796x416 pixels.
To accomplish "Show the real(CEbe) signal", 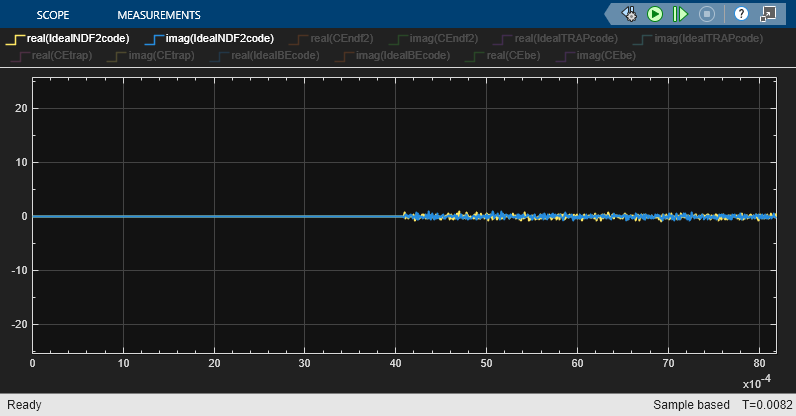I will click(x=503, y=55).
